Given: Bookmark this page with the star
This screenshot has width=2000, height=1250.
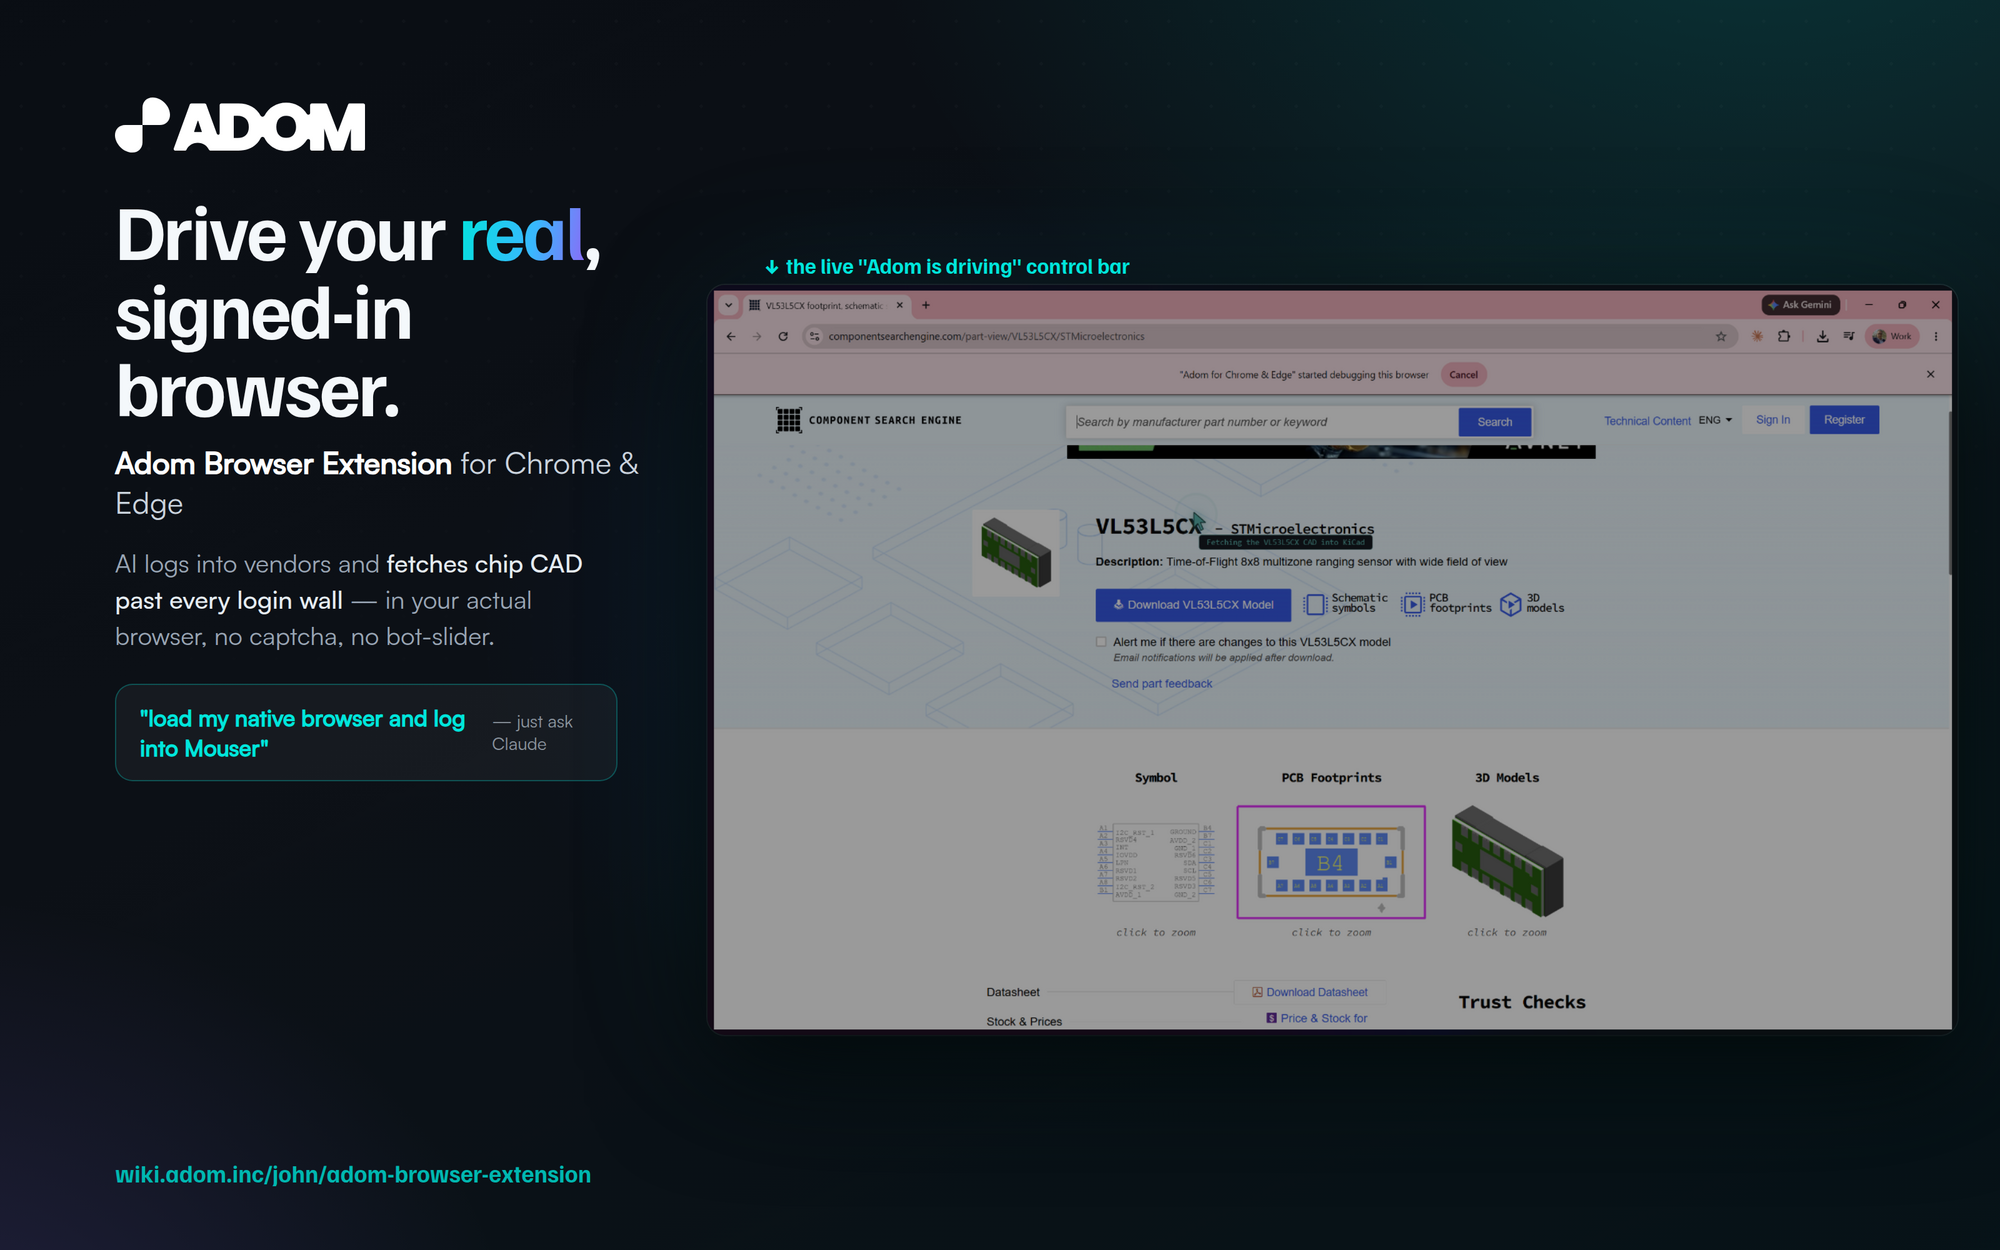Looking at the screenshot, I should [1721, 336].
